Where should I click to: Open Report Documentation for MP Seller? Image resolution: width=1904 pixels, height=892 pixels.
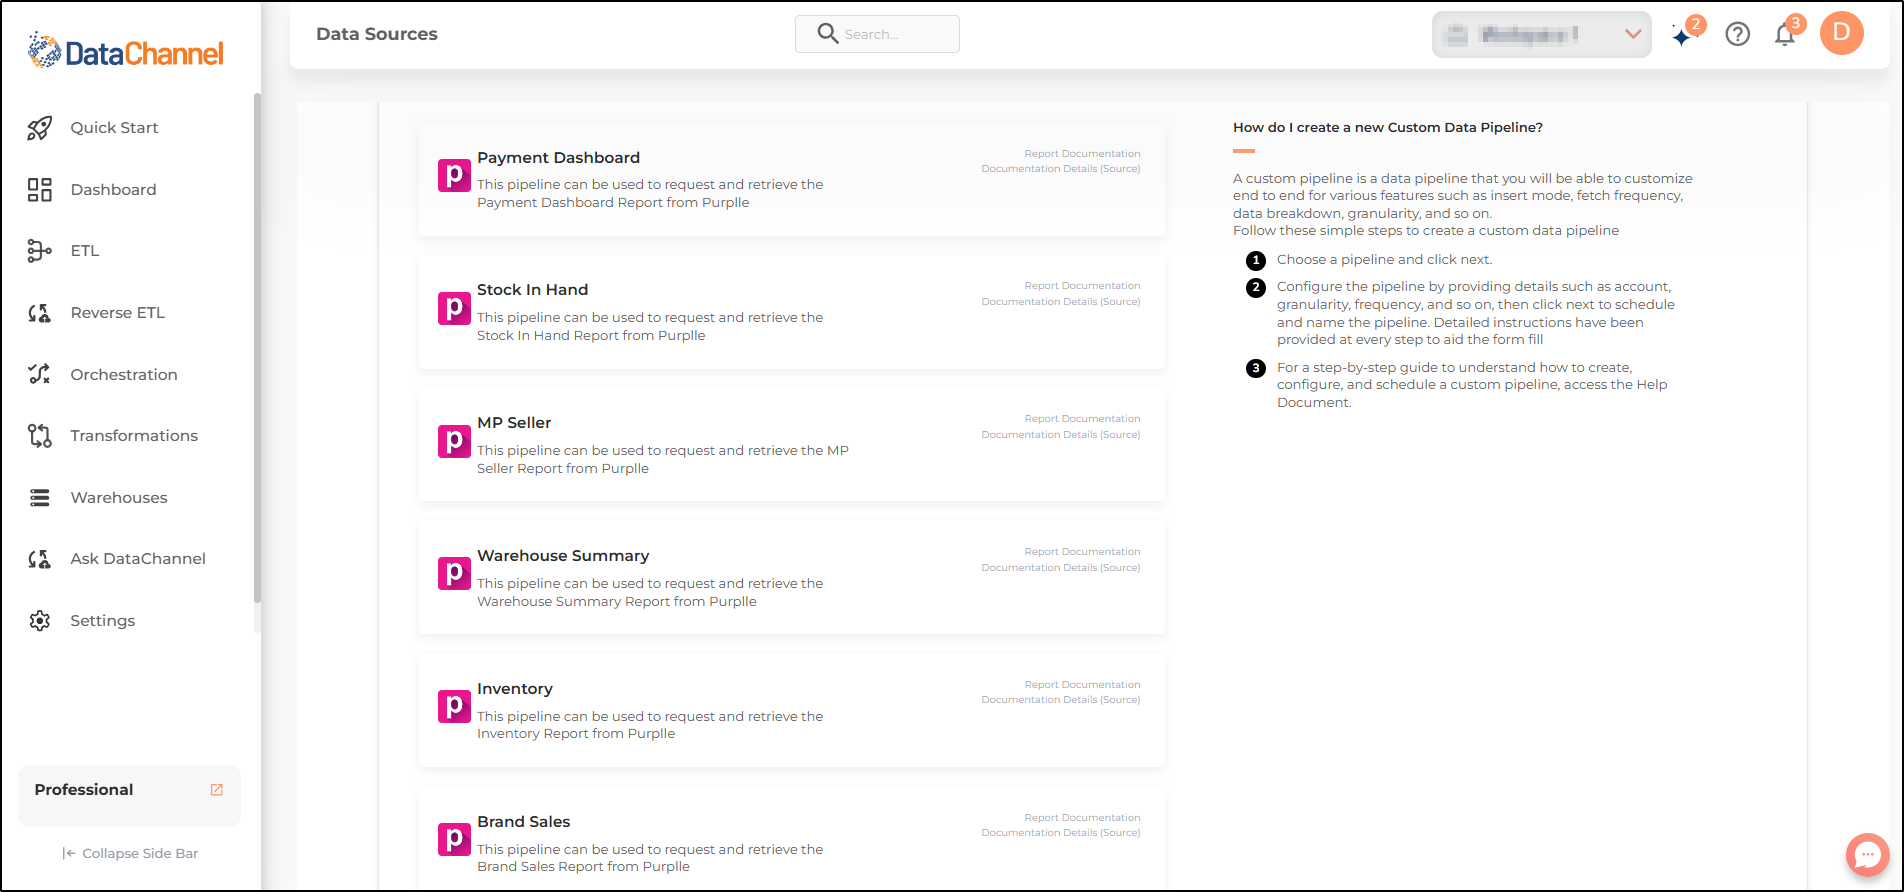pos(1082,419)
